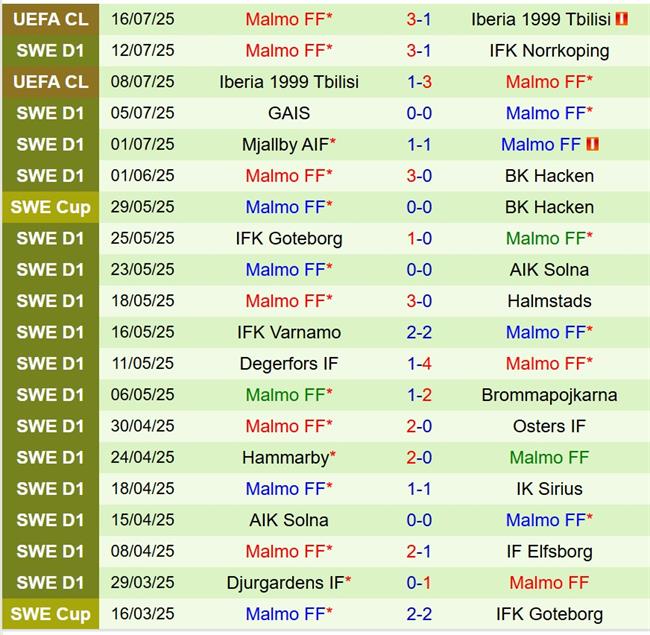
Task: Open the SWE Cup label on the 29/05/25 row
Action: pyautogui.click(x=50, y=207)
